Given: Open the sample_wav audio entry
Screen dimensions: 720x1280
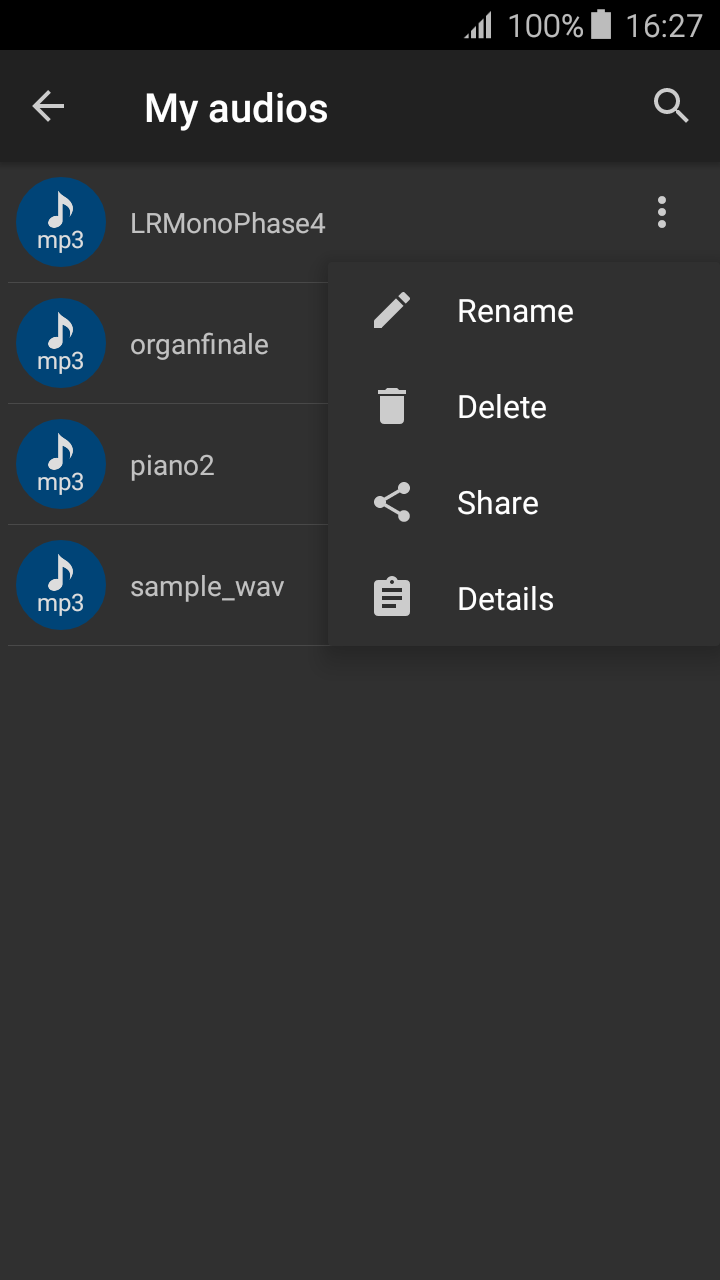Looking at the screenshot, I should click(207, 587).
